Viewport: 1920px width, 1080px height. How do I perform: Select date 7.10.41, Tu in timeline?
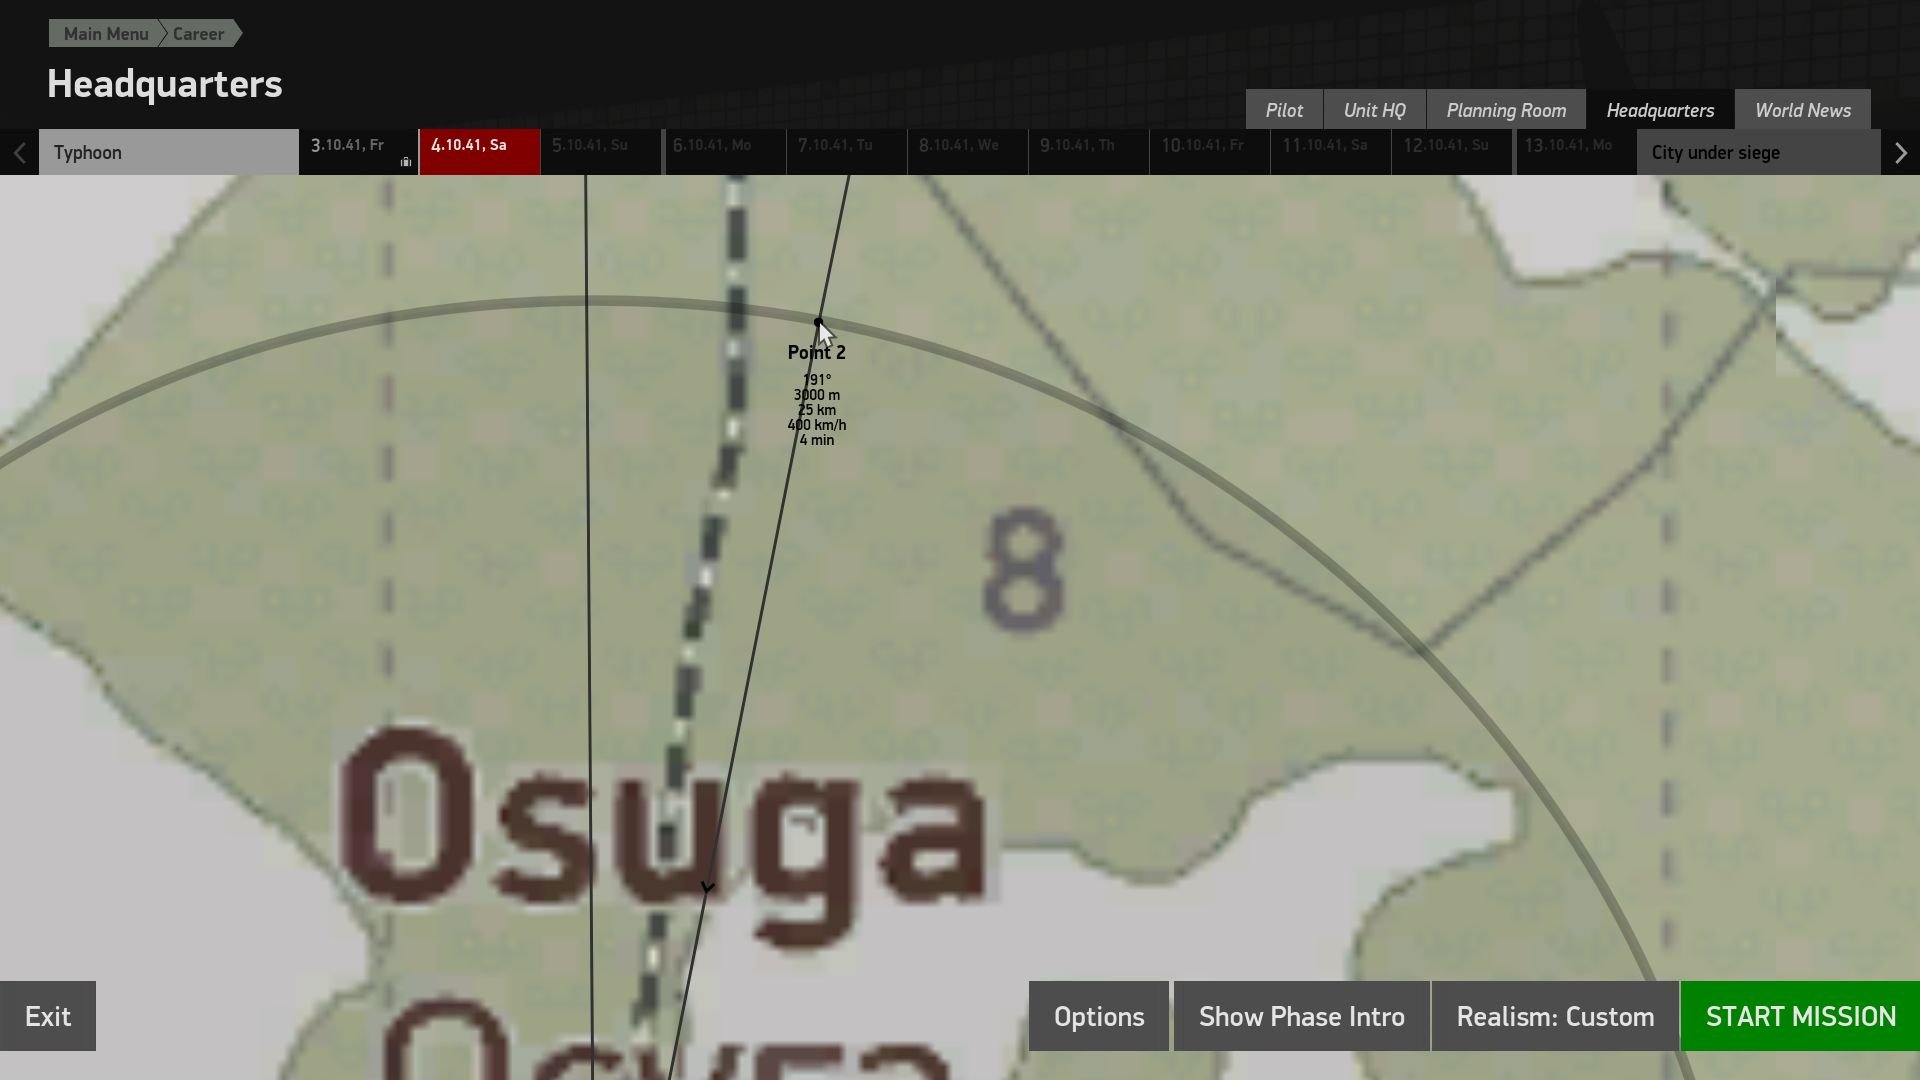(x=847, y=152)
